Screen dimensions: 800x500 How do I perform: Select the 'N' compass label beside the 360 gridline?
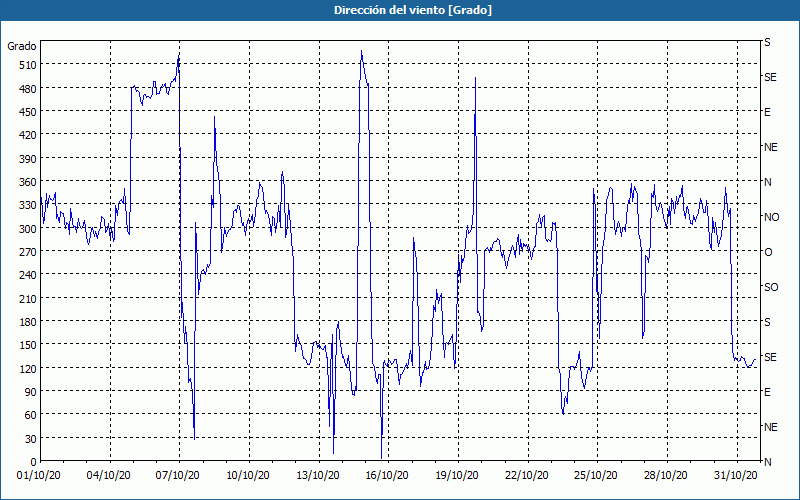coord(768,182)
